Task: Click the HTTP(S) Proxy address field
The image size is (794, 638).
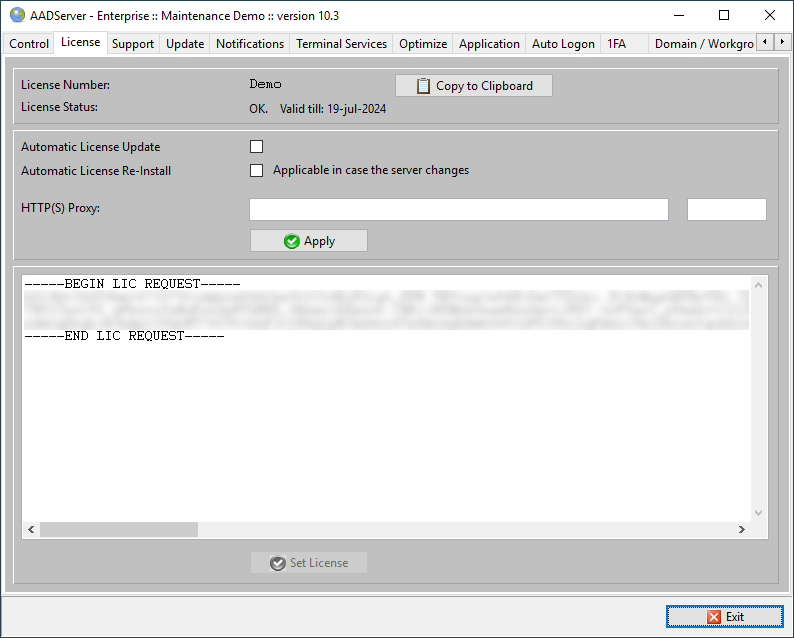Action: (458, 209)
